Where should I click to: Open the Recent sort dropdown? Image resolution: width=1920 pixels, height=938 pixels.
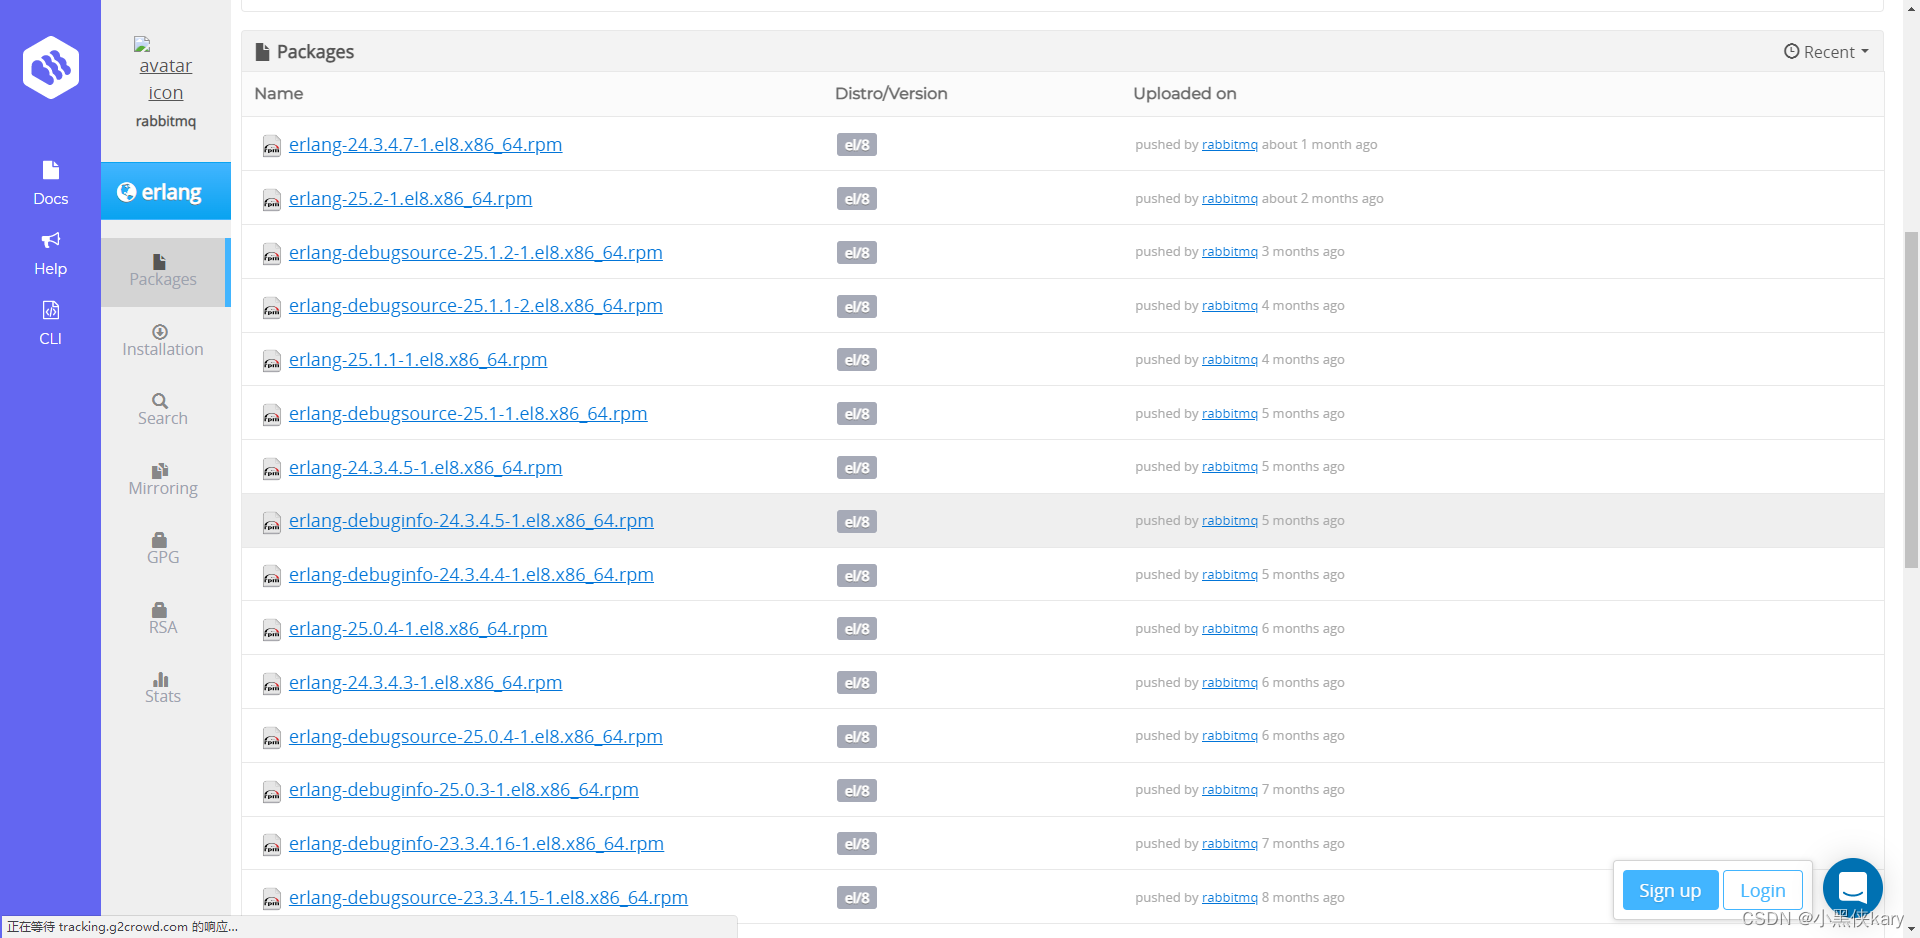click(x=1826, y=52)
